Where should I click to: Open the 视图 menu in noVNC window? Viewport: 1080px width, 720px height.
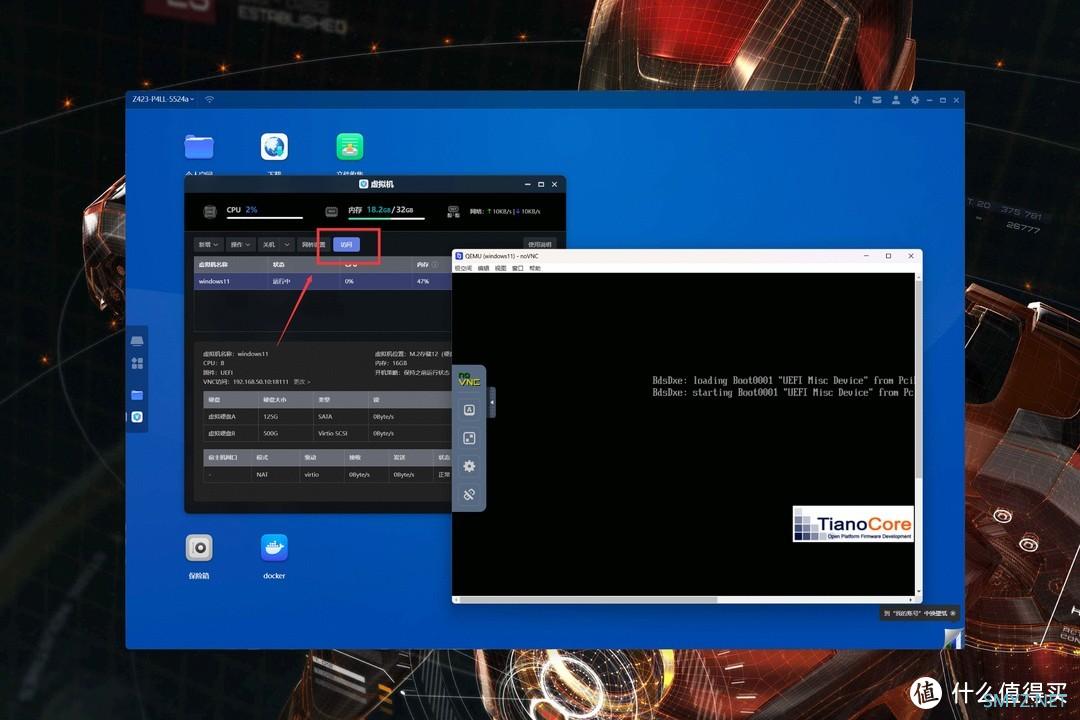tap(501, 268)
